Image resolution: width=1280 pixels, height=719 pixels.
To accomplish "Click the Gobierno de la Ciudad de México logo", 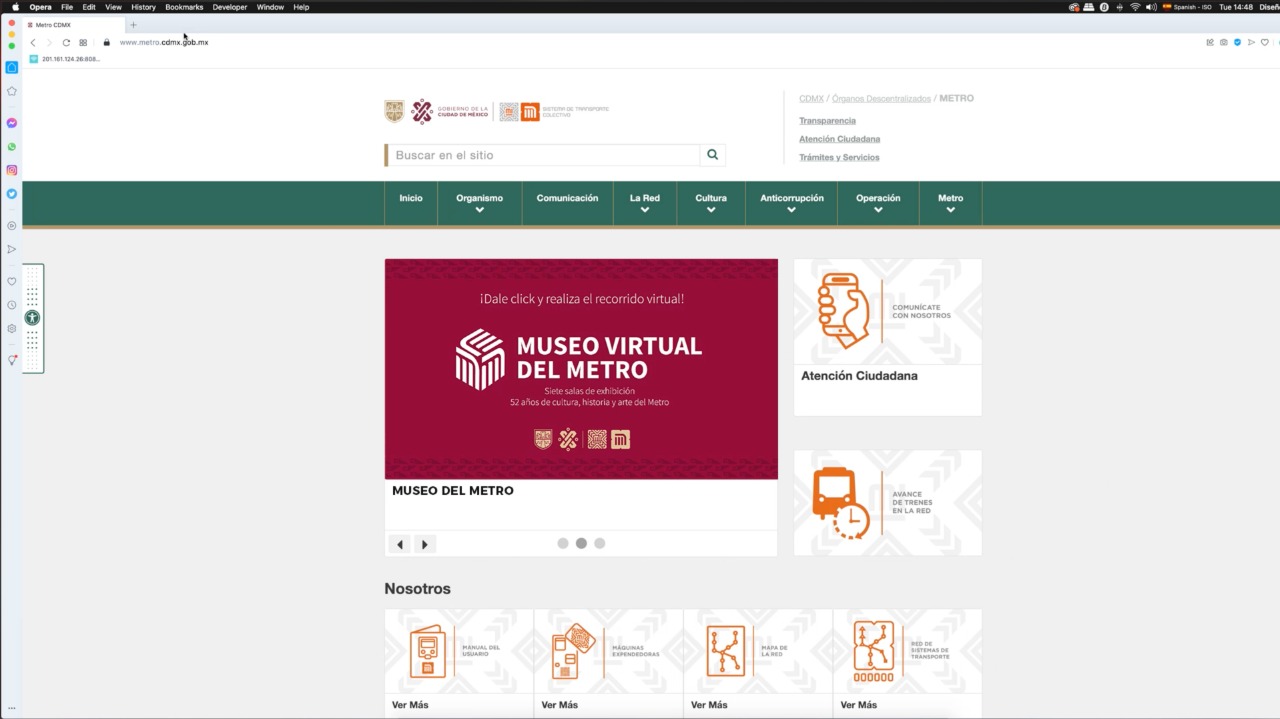I will tap(450, 111).
